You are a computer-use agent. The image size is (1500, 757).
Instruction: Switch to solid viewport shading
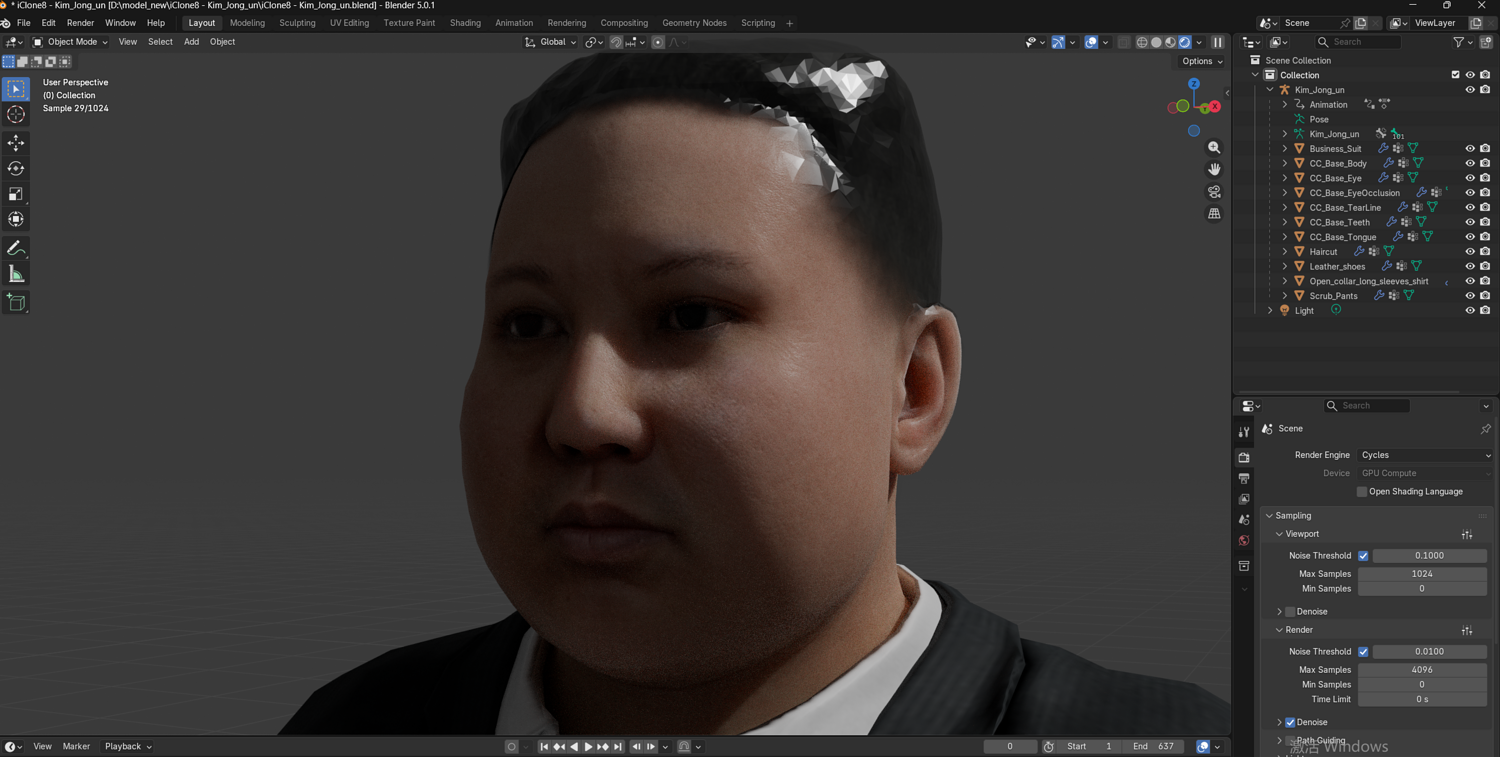coord(1156,42)
